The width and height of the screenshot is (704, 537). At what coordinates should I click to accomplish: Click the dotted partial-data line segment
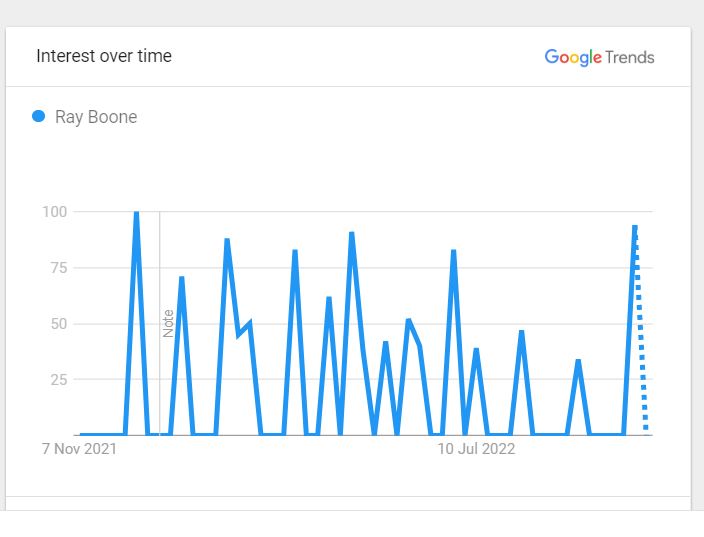(x=641, y=332)
